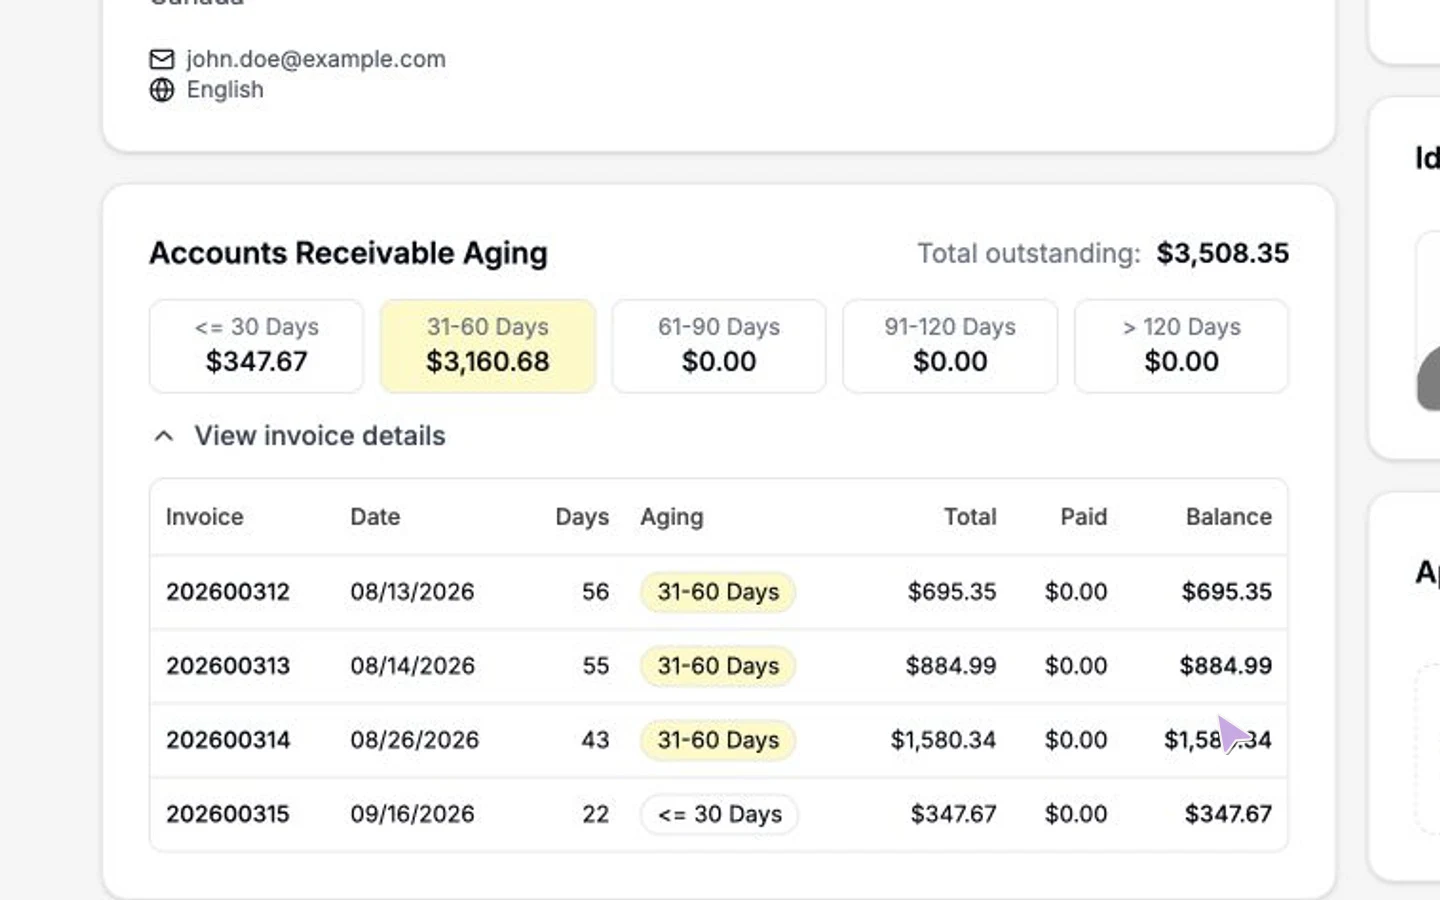Image resolution: width=1440 pixels, height=900 pixels.
Task: Click the Invoice column header
Action: (x=205, y=517)
